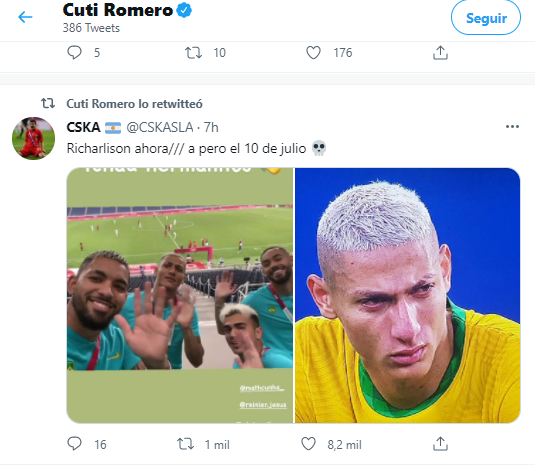Open the CSKA tweet more options menu
Image resolution: width=535 pixels, height=469 pixels.
pos(512,127)
